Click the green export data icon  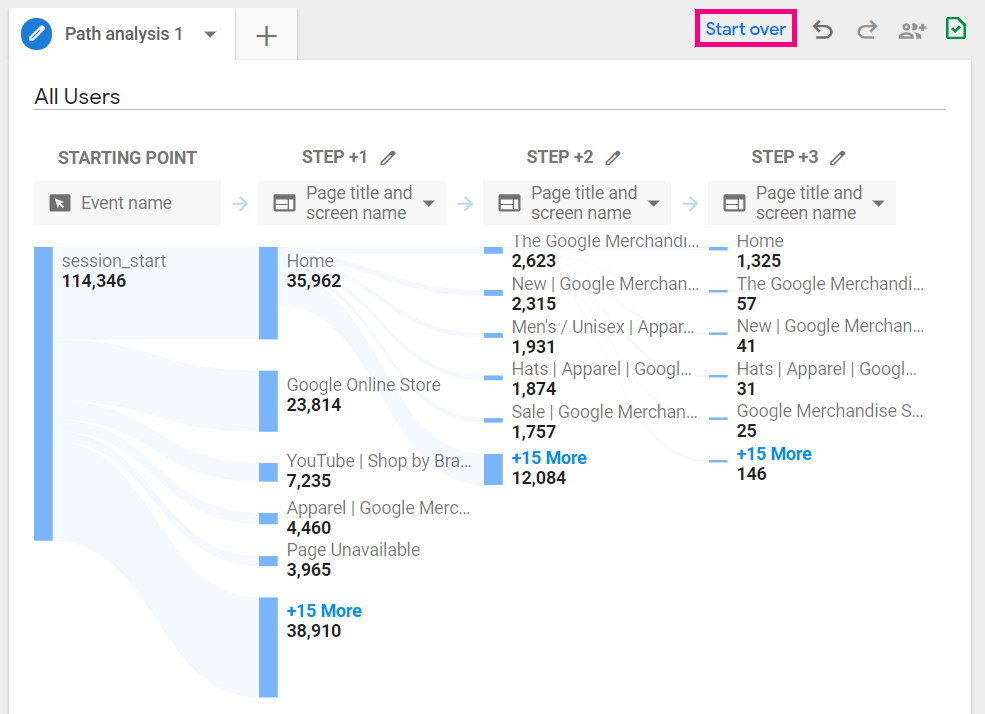(955, 28)
